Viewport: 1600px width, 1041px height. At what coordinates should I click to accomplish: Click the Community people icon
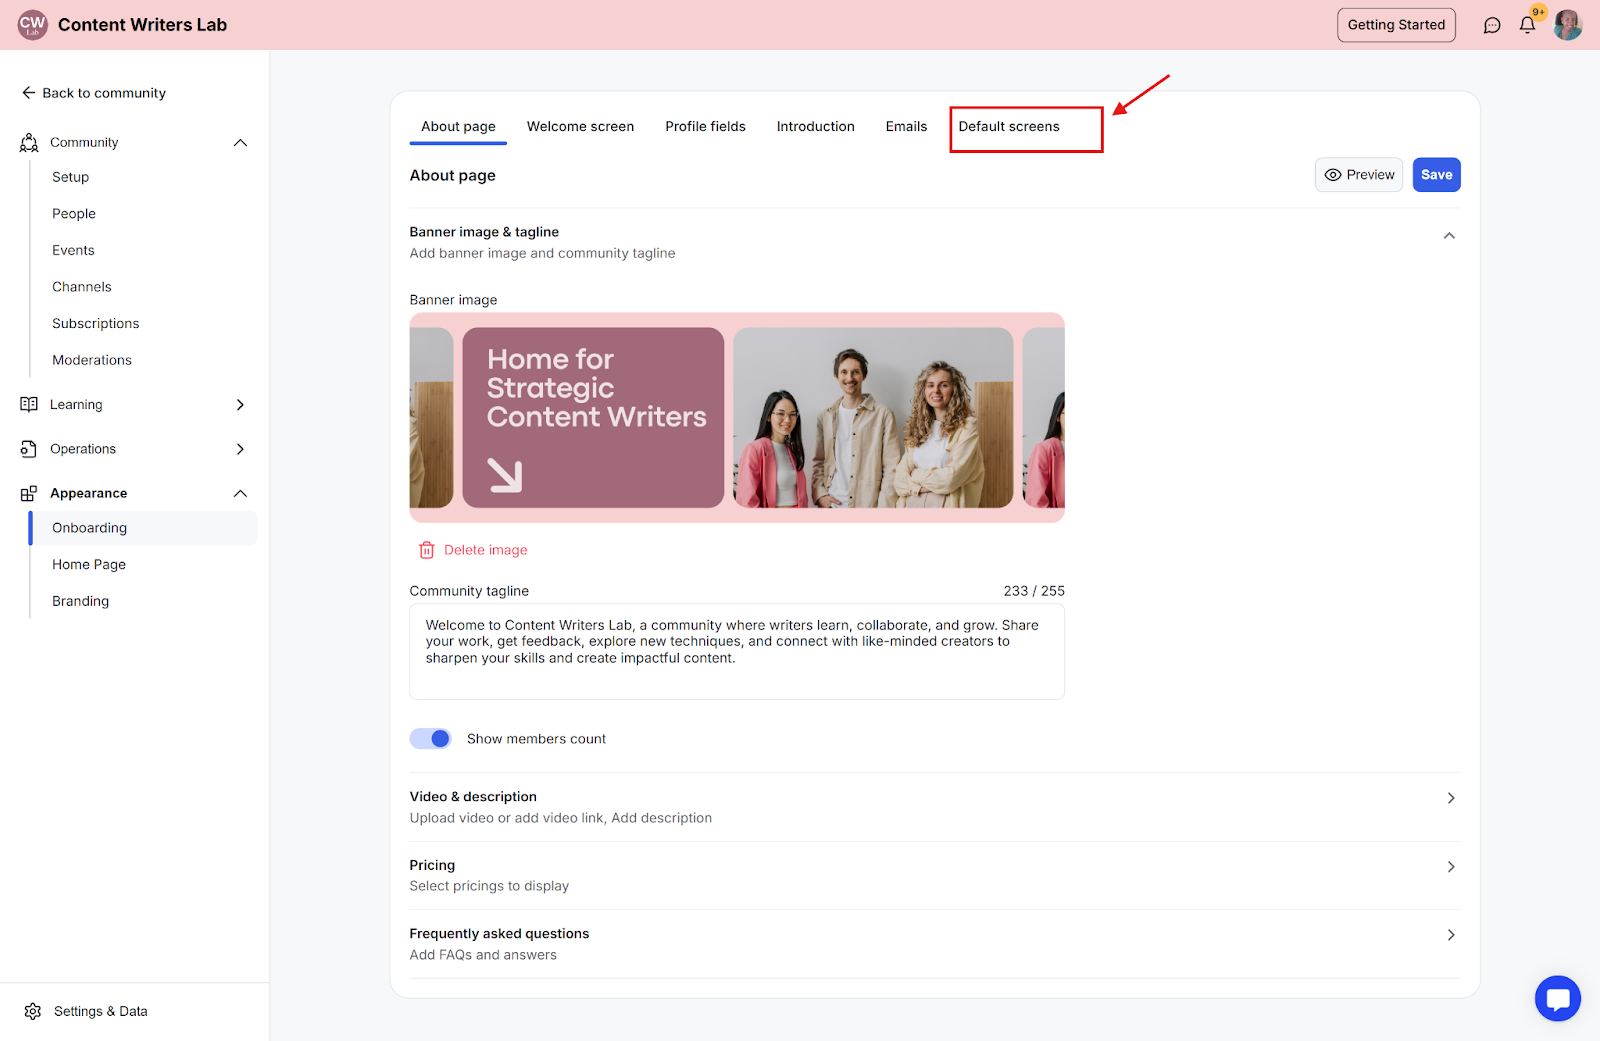click(x=29, y=142)
